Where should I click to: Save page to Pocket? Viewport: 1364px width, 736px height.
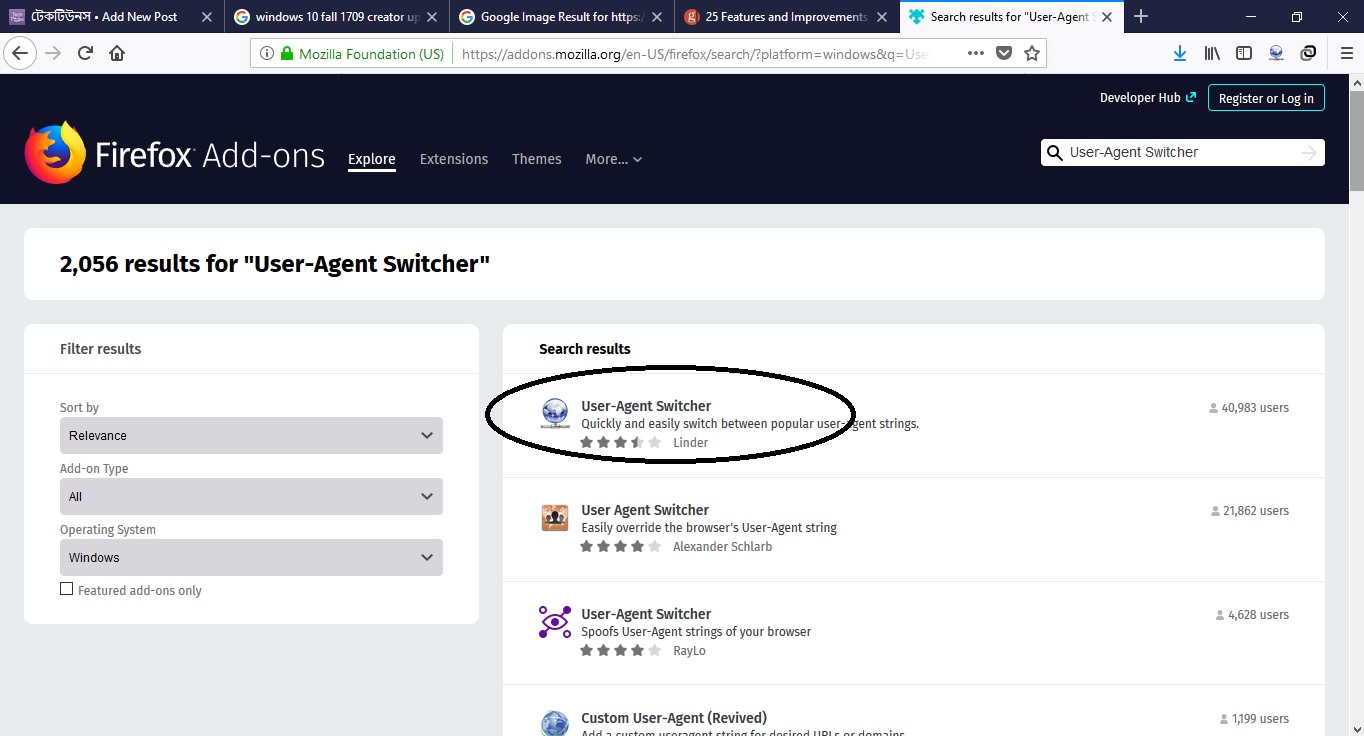point(1004,54)
